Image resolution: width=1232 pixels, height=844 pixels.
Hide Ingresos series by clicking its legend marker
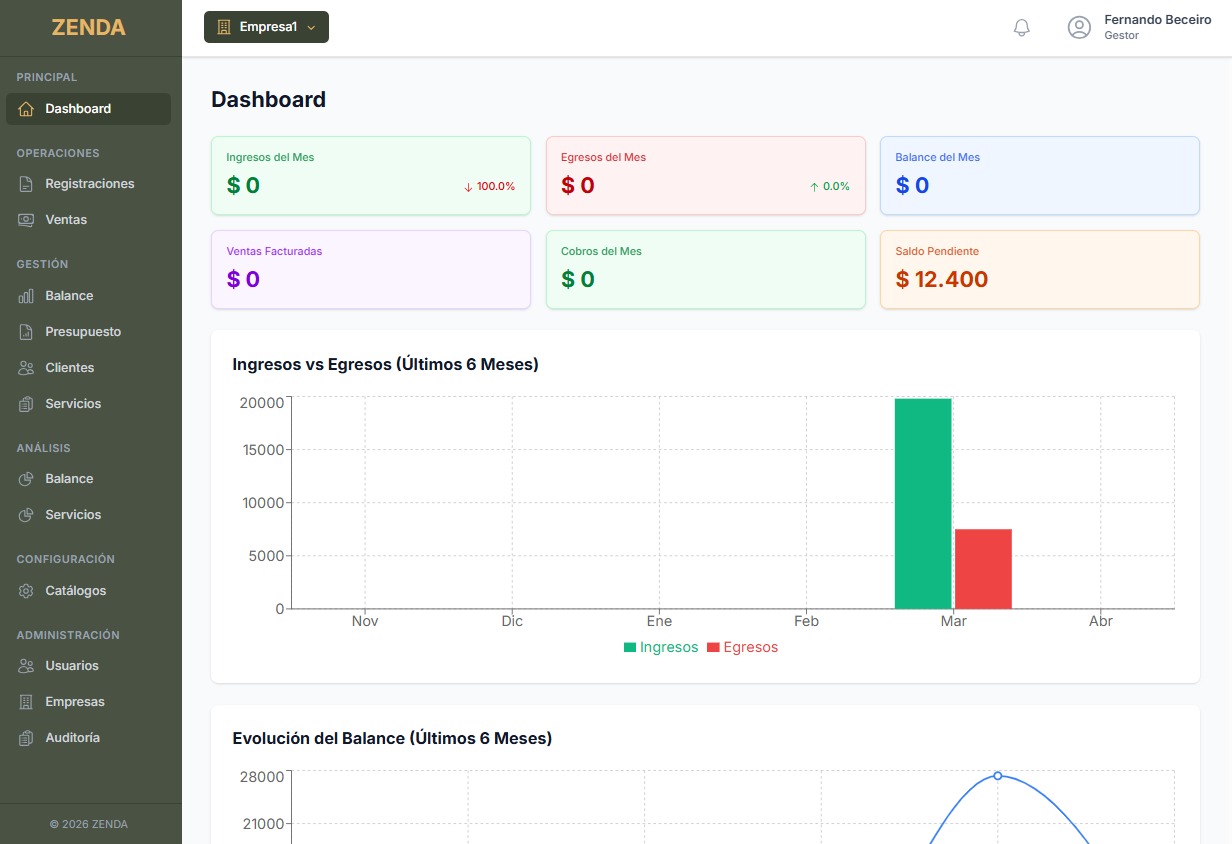pyautogui.click(x=628, y=647)
